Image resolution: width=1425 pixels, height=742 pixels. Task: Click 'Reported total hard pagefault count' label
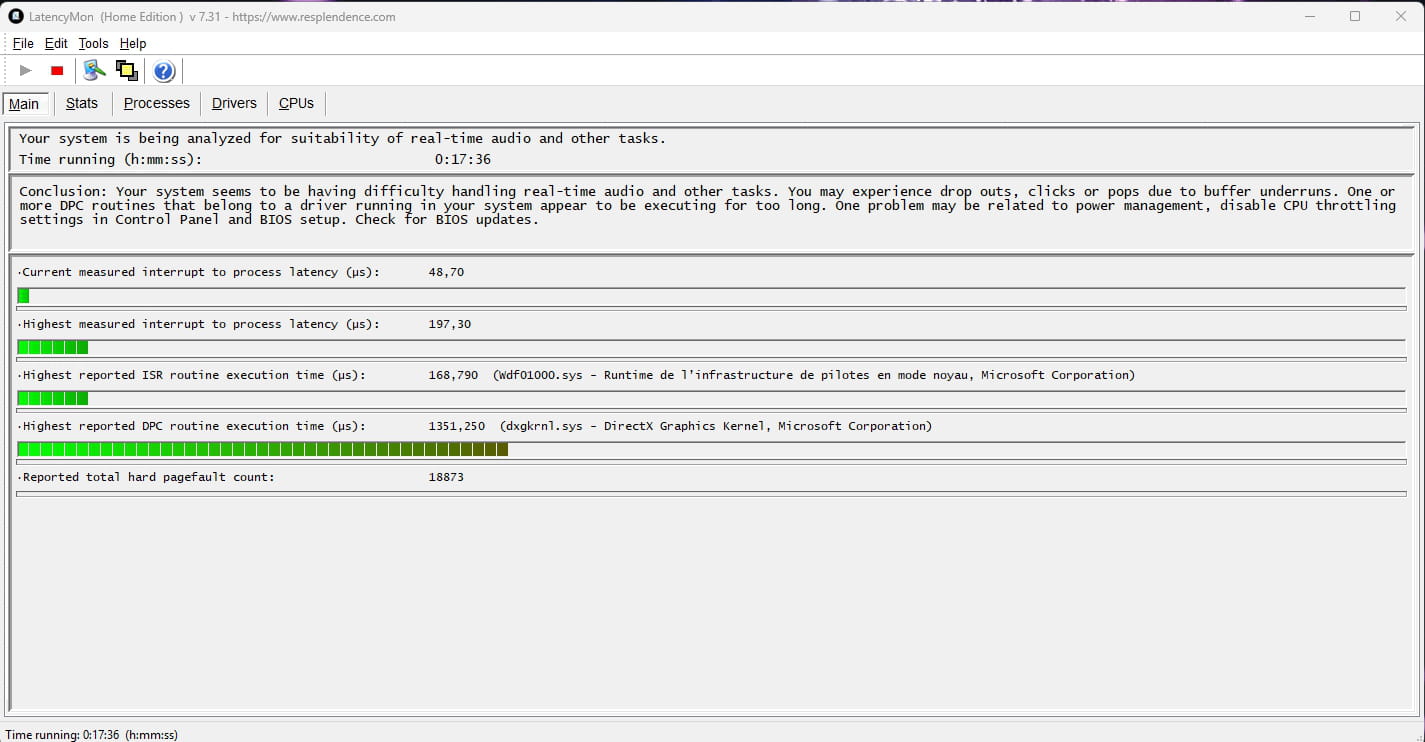(147, 477)
